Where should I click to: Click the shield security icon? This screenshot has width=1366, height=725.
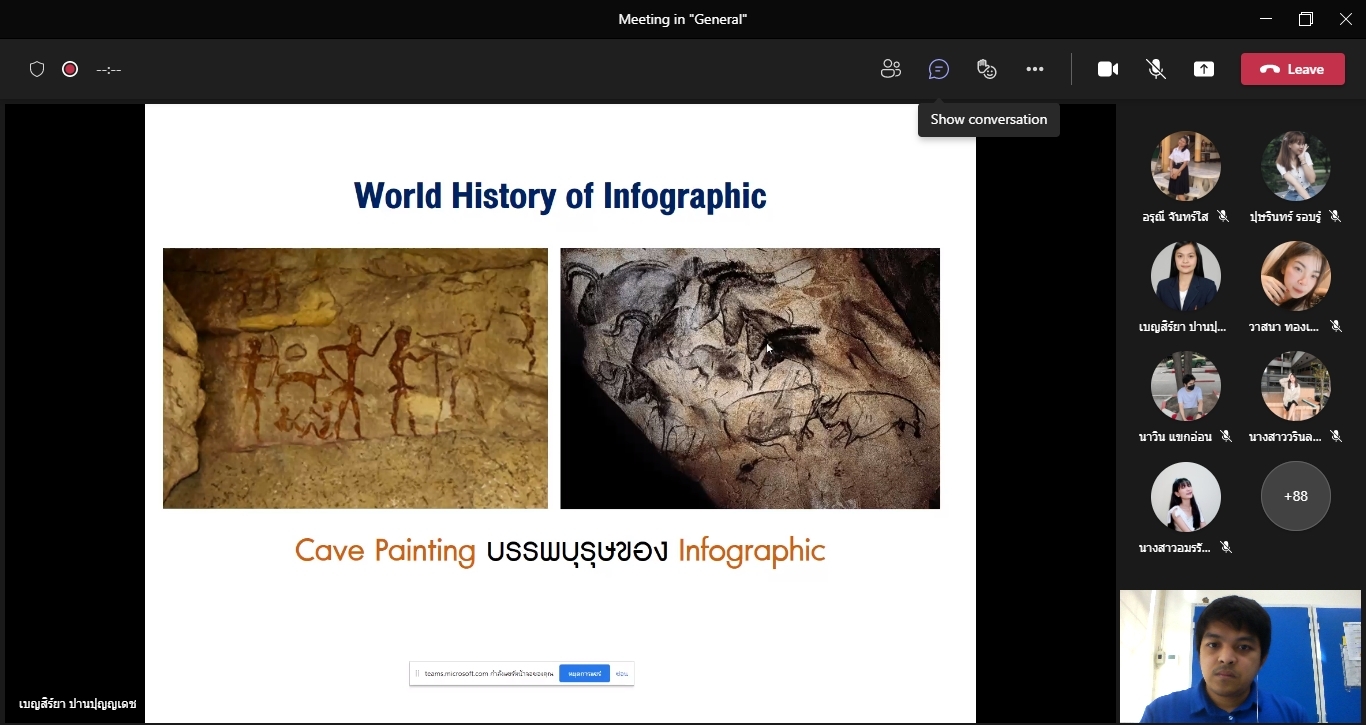tap(37, 69)
